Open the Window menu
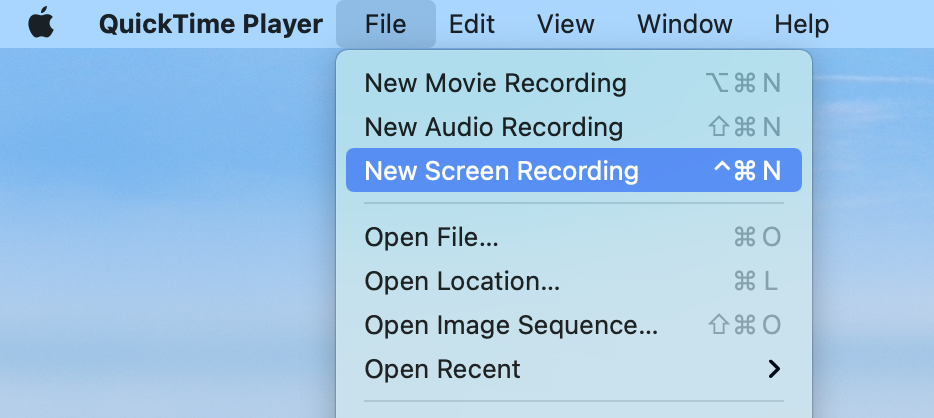The height and width of the screenshot is (418, 934). (x=684, y=24)
